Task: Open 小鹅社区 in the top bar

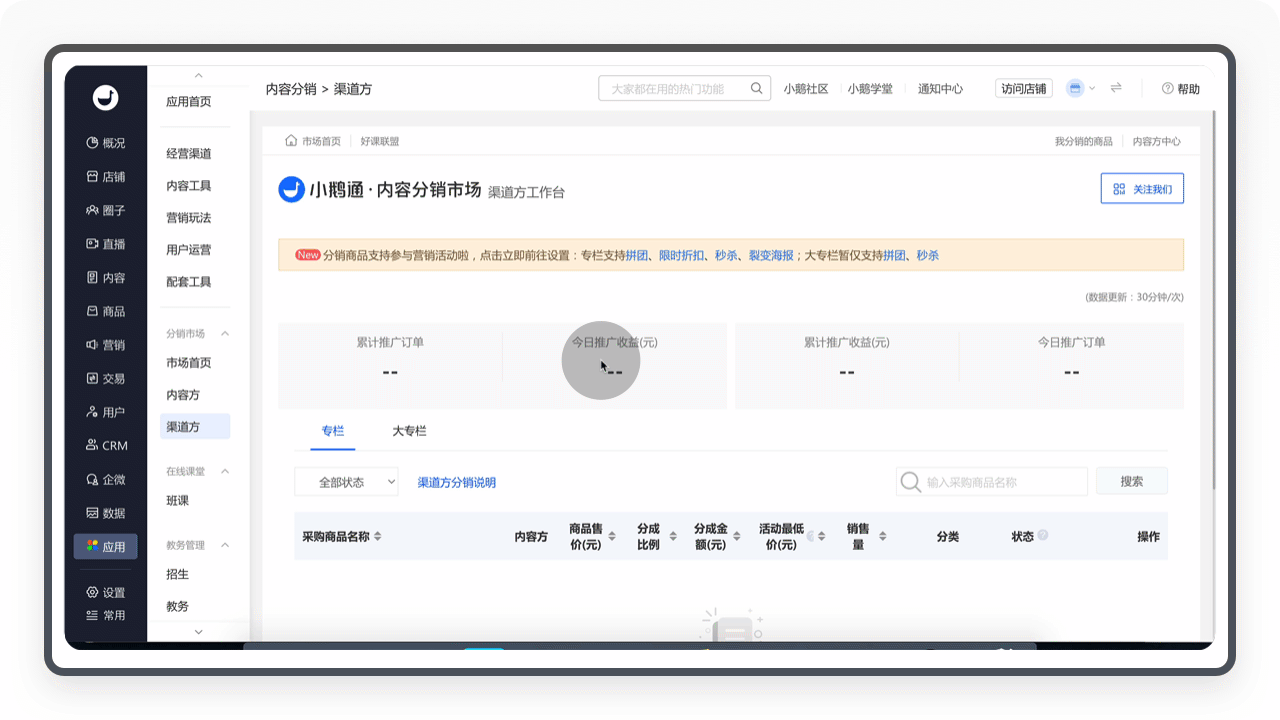Action: click(806, 89)
